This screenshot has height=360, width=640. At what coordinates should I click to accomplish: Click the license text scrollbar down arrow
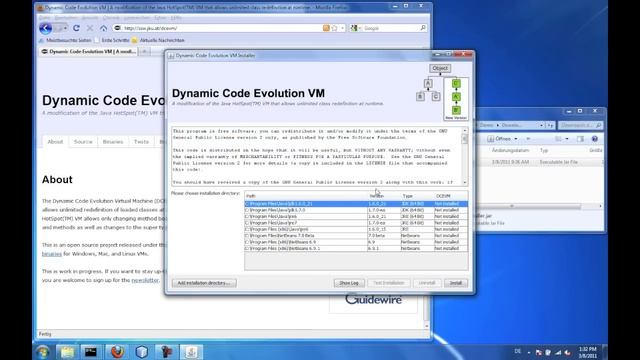(464, 182)
